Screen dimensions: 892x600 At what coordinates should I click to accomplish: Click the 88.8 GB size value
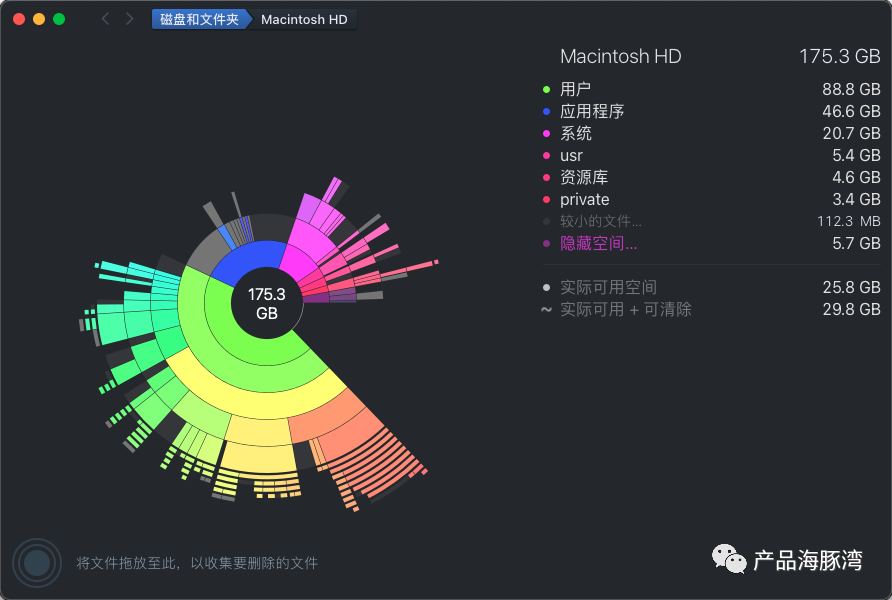[x=852, y=89]
